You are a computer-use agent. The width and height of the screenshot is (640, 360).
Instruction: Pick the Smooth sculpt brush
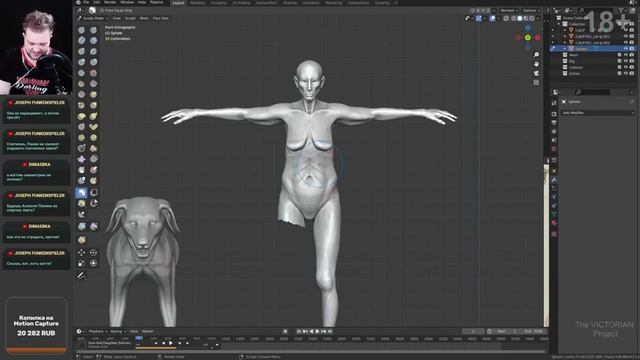click(93, 73)
